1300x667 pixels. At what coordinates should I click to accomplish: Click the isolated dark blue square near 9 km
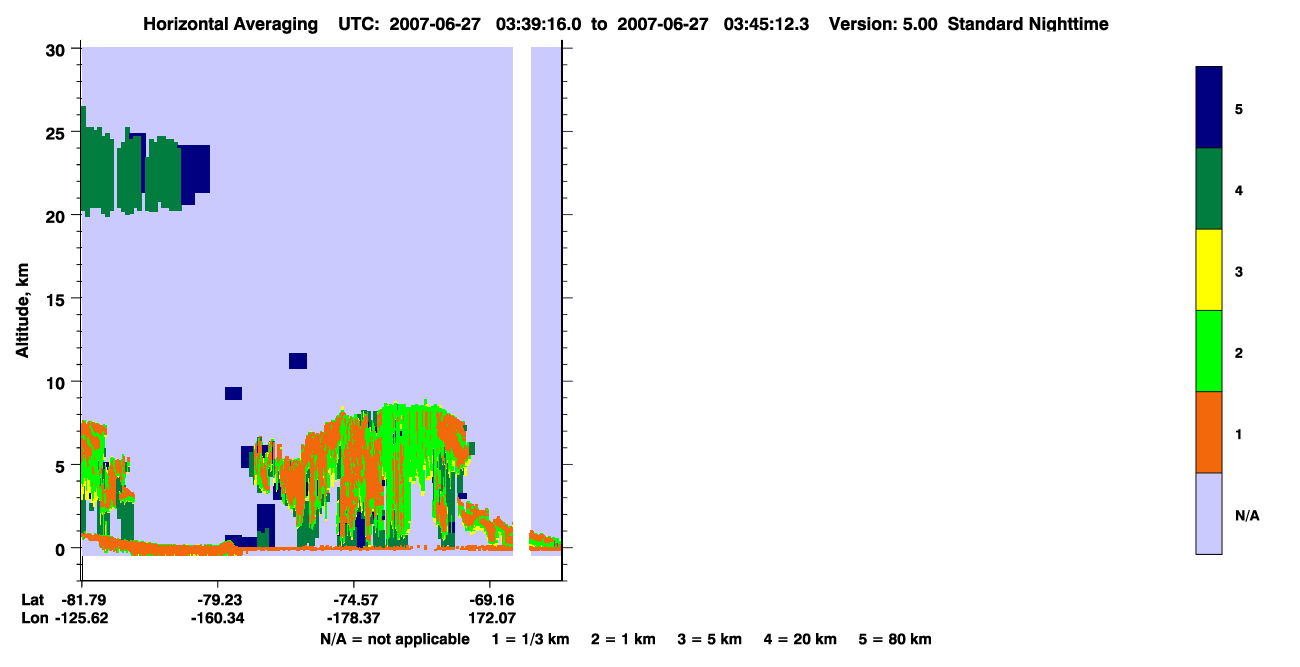pos(233,393)
